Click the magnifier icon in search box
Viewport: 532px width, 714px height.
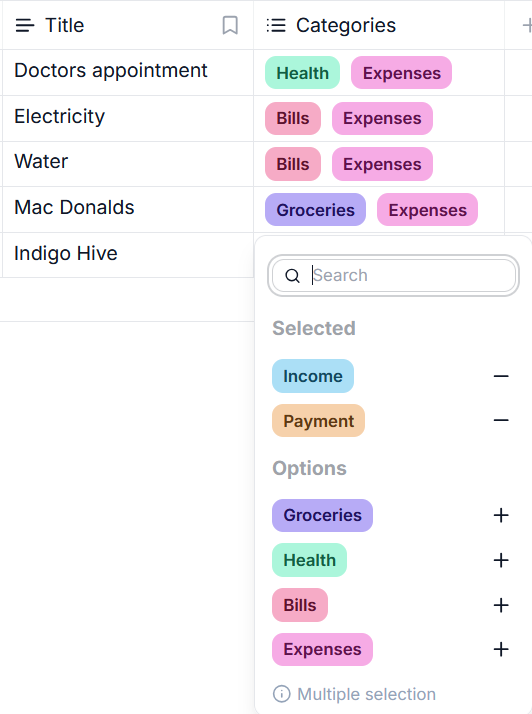click(292, 275)
